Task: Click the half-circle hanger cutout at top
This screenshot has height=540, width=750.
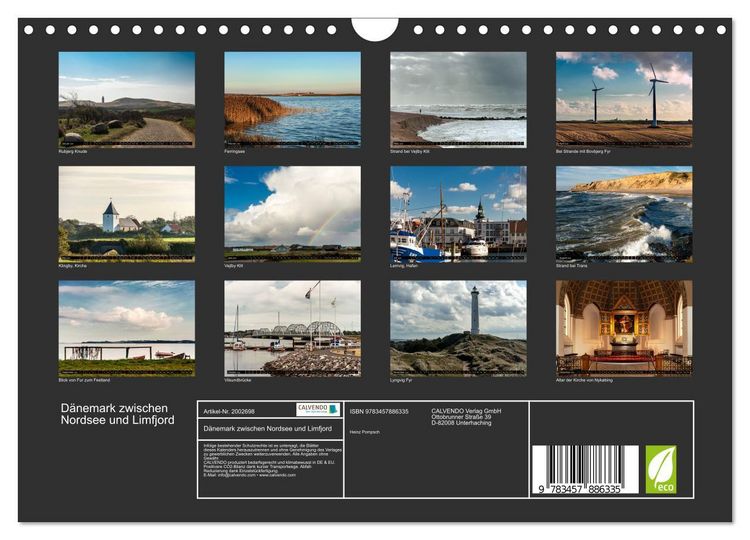Action: point(375,29)
